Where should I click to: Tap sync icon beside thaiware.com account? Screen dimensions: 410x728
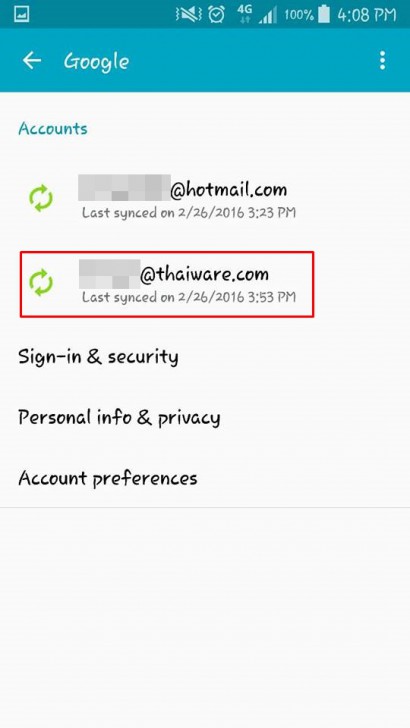[41, 282]
